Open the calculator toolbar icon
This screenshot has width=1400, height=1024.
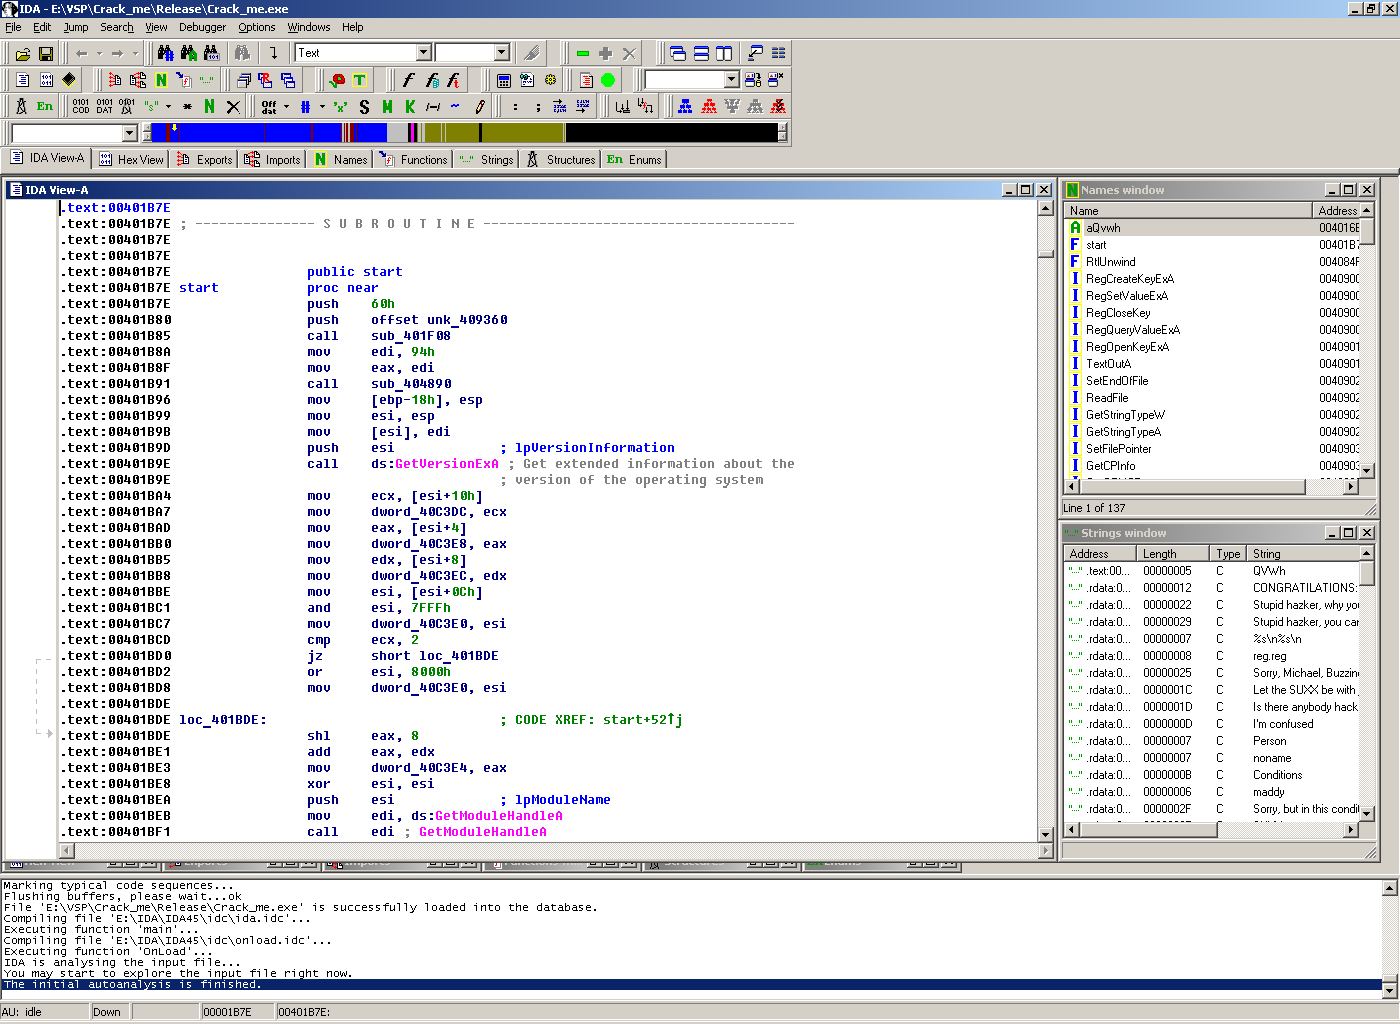503,80
